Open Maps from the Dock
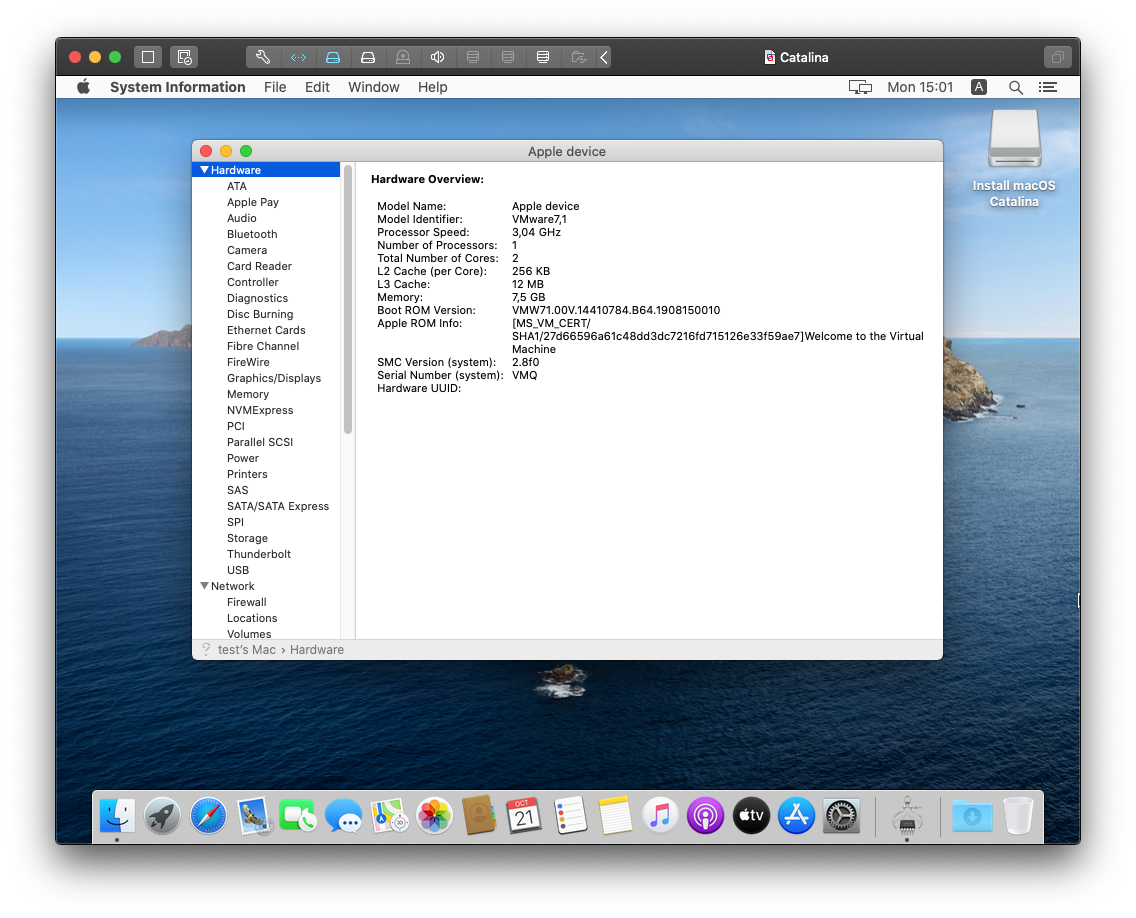This screenshot has height=918, width=1136. pyautogui.click(x=389, y=817)
